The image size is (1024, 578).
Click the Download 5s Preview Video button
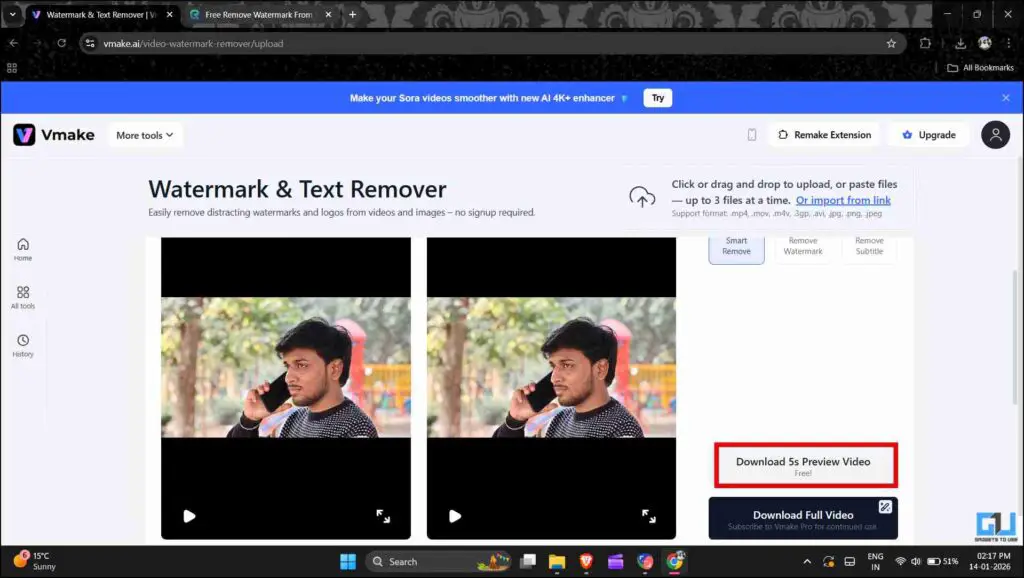coord(803,465)
